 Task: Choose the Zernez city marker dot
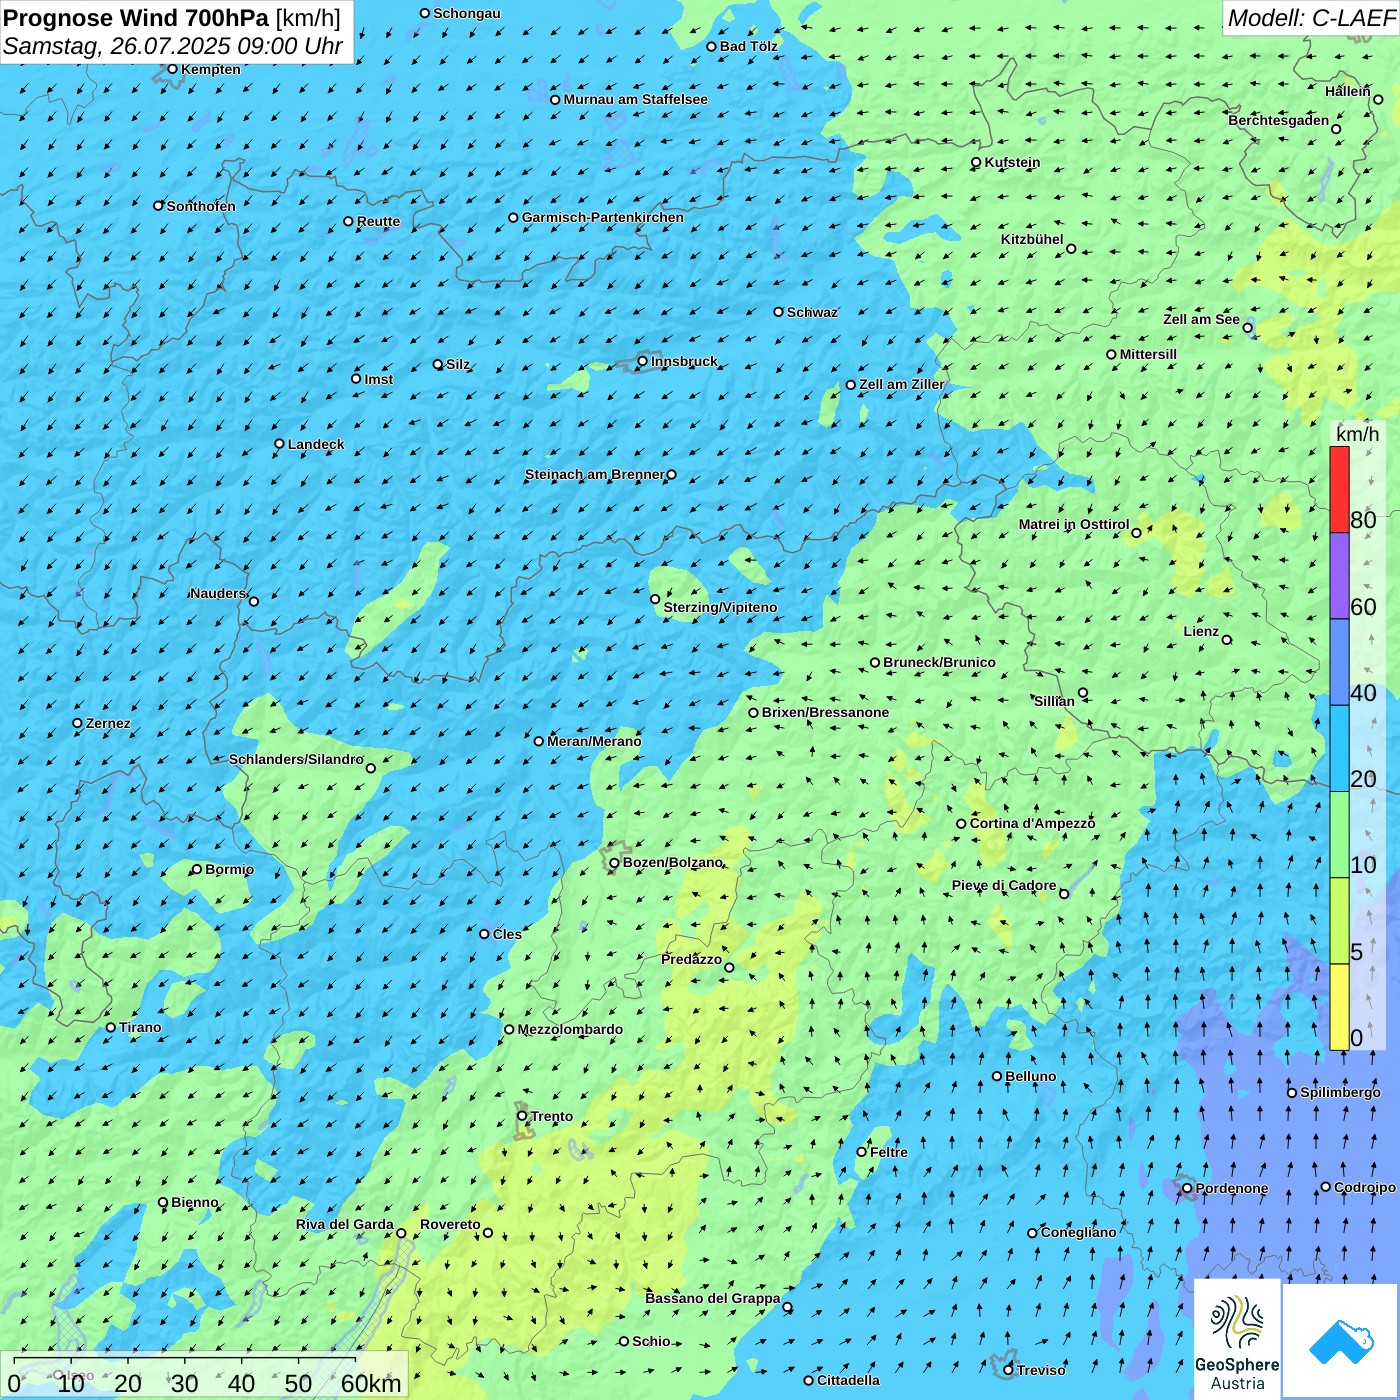(x=77, y=723)
